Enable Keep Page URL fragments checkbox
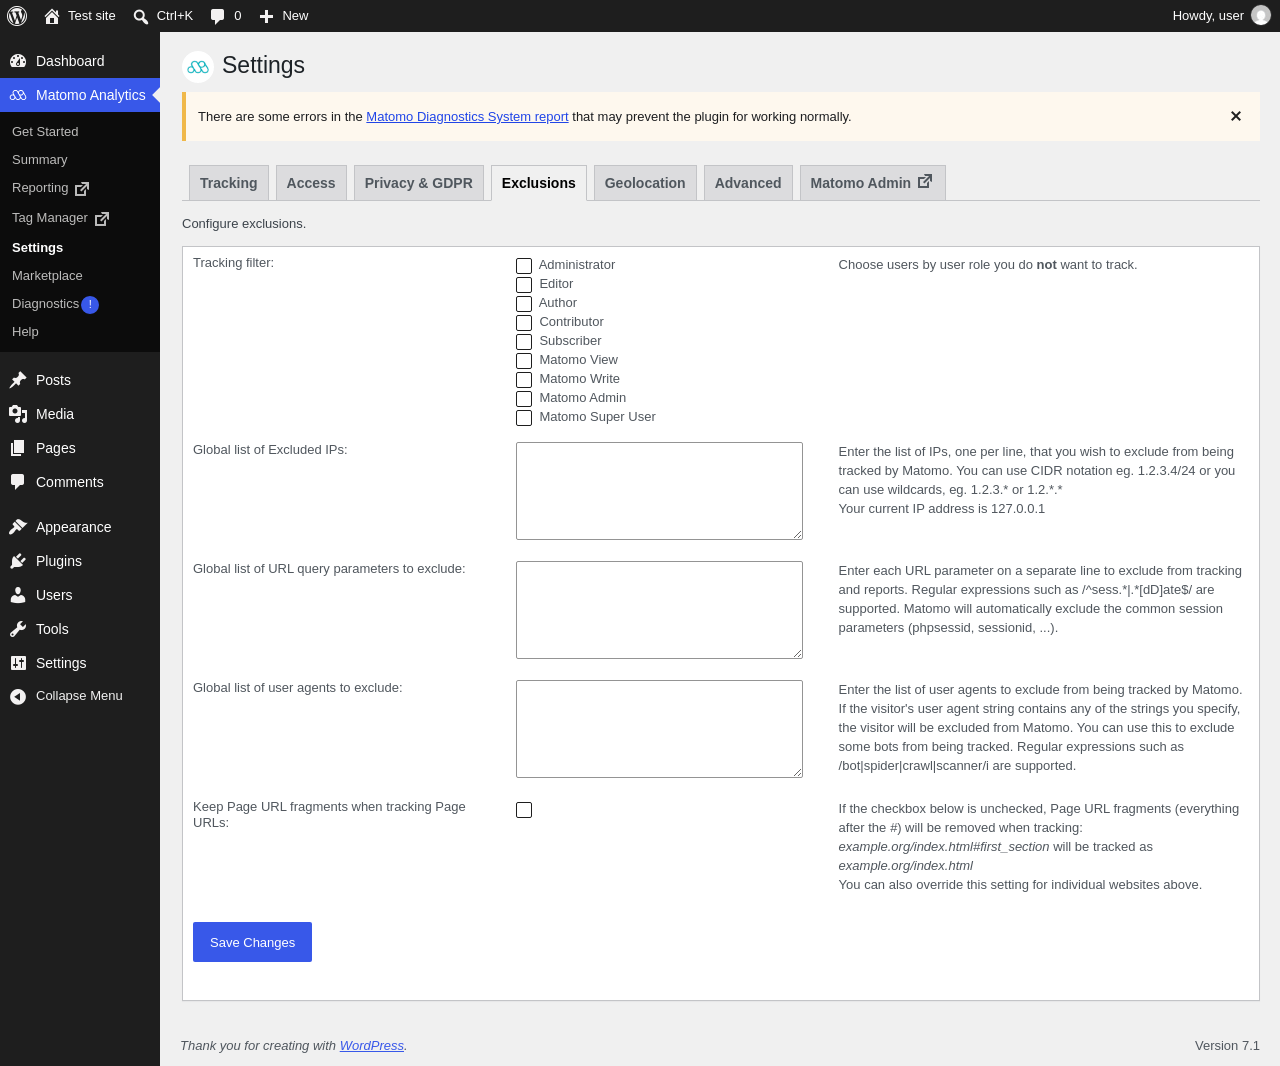1280x1066 pixels. click(x=524, y=810)
